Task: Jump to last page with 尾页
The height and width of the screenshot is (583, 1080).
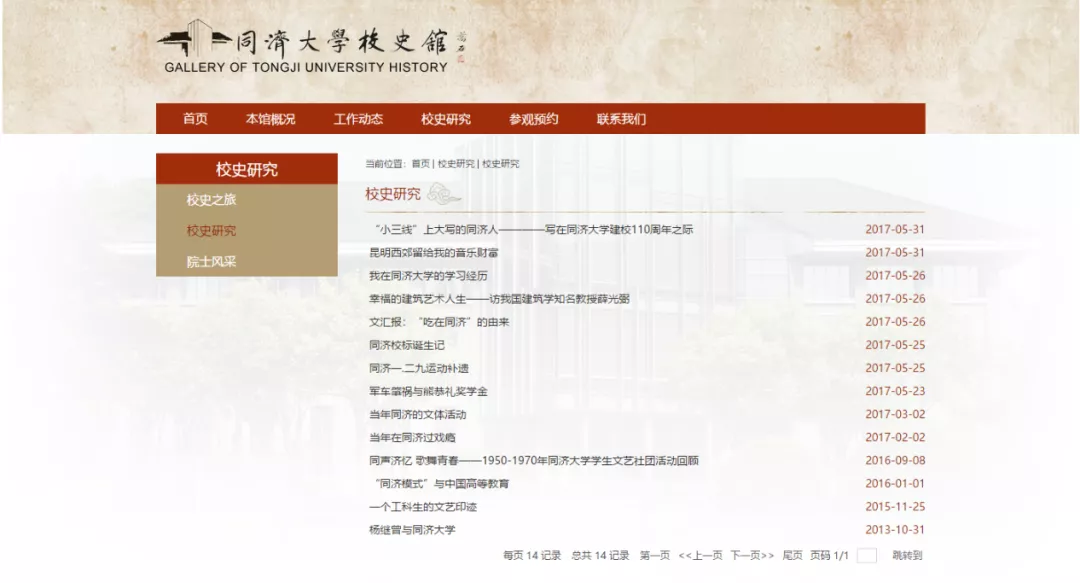Action: pyautogui.click(x=792, y=556)
